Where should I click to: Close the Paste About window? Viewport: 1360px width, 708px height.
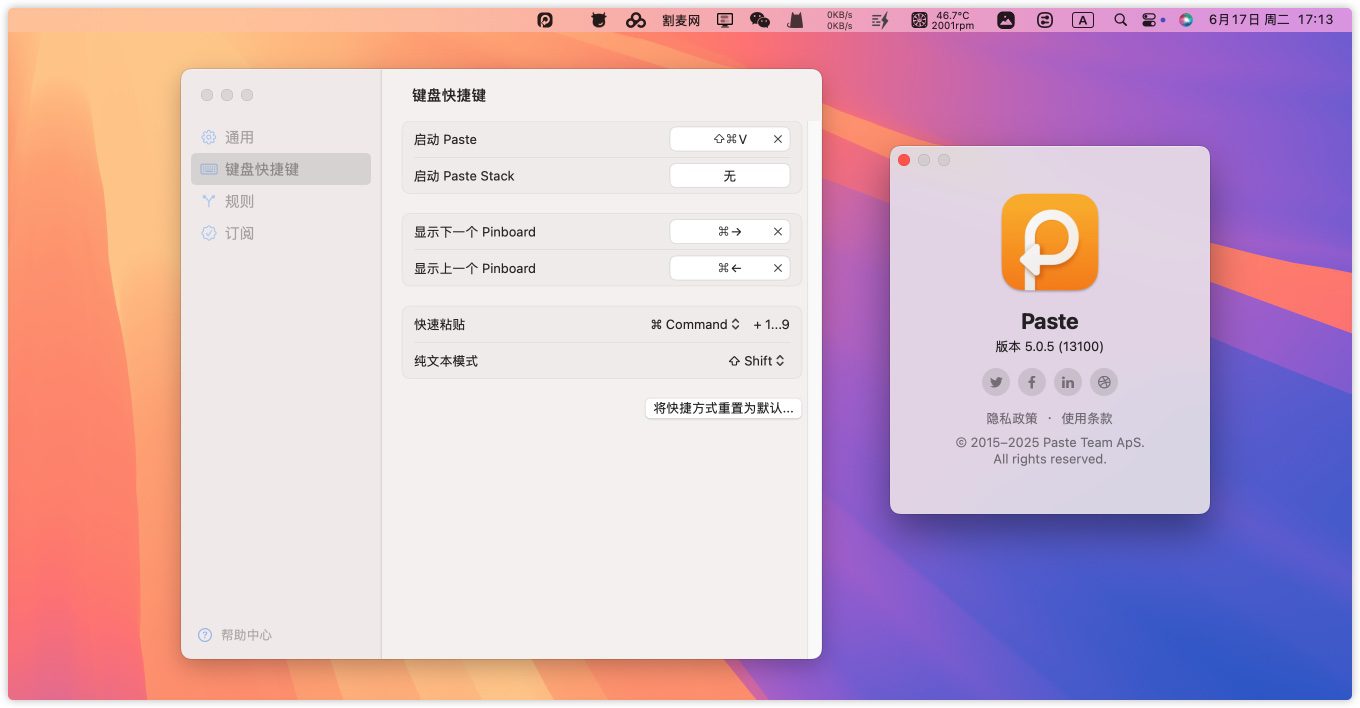click(x=904, y=160)
